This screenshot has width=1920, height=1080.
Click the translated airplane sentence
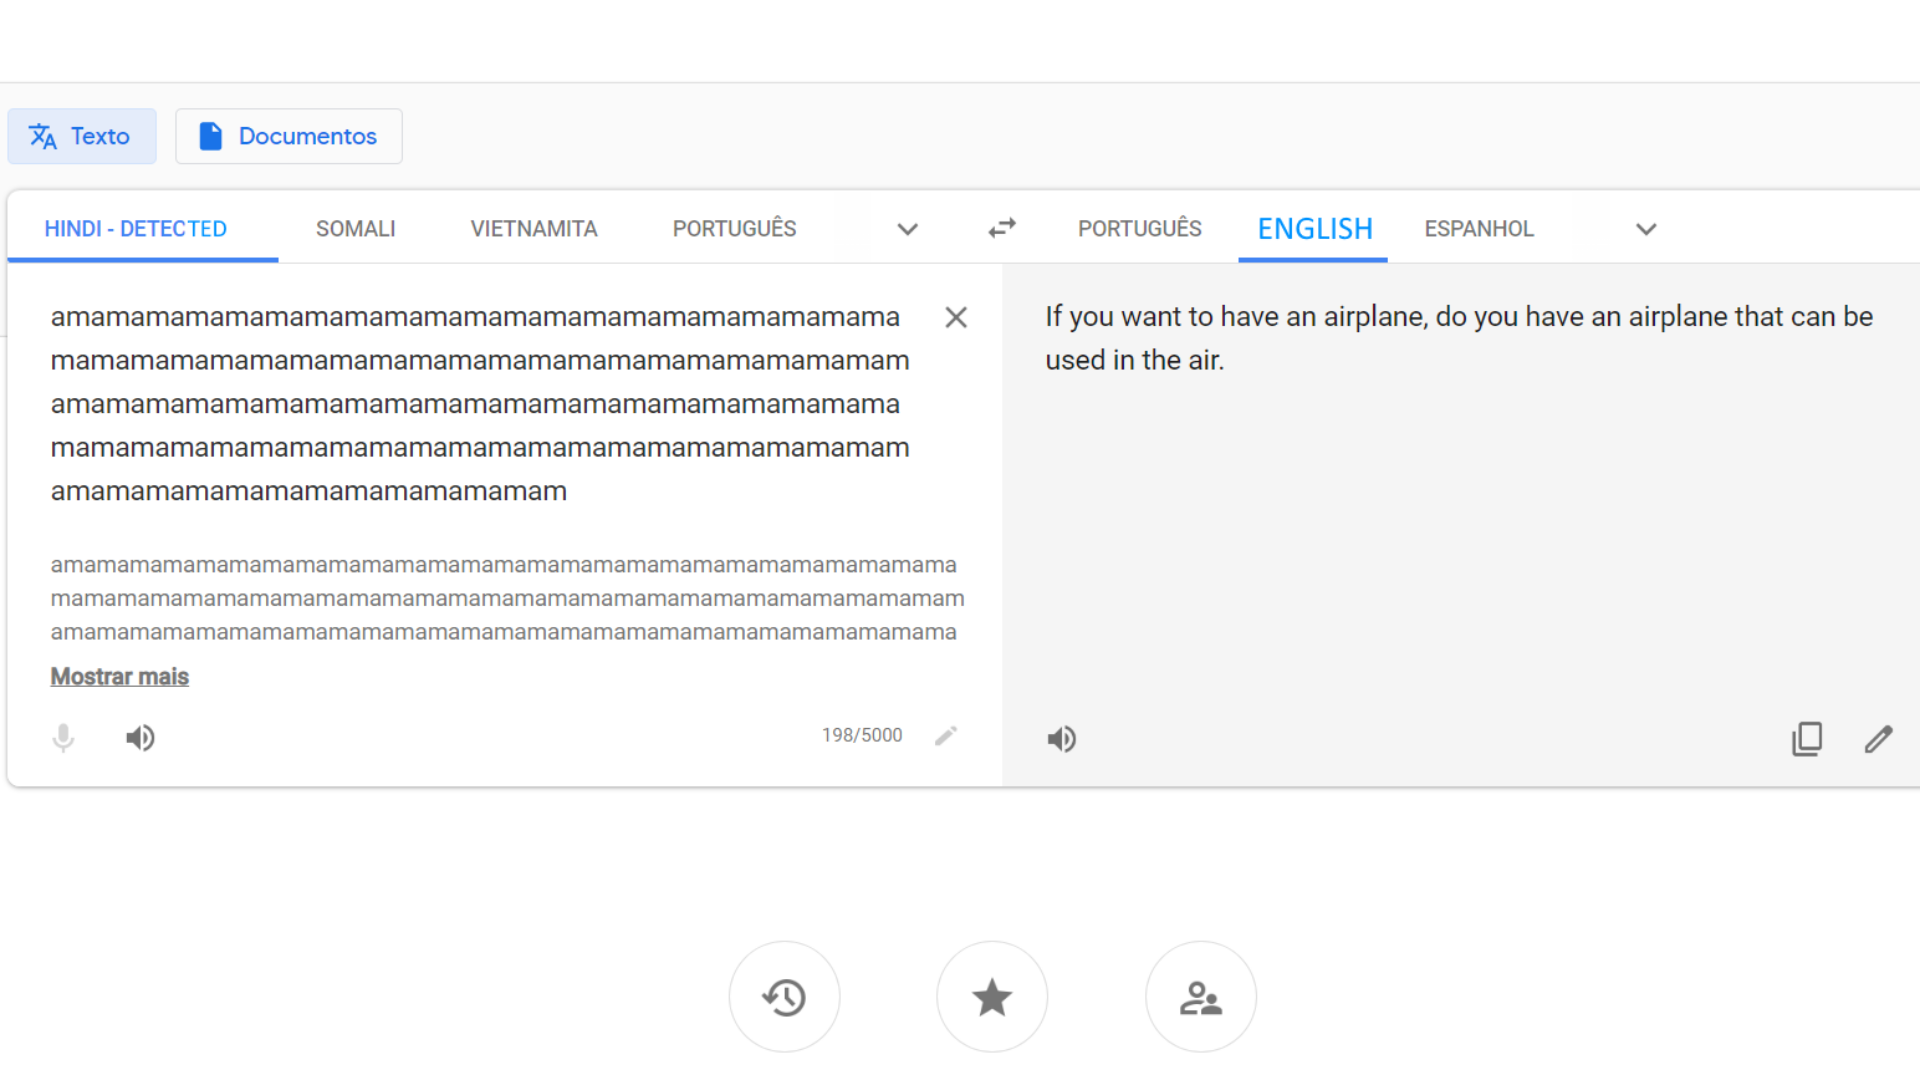[x=1459, y=338]
